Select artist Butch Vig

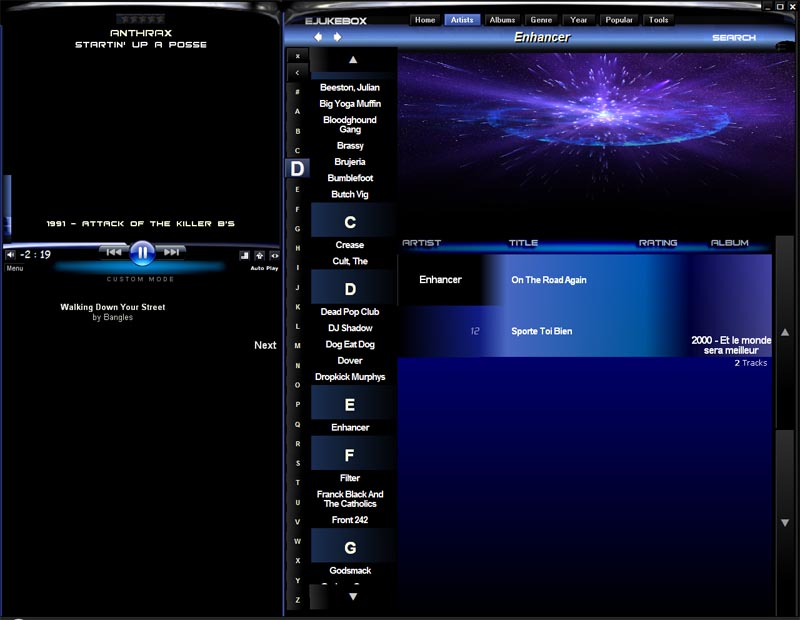350,194
